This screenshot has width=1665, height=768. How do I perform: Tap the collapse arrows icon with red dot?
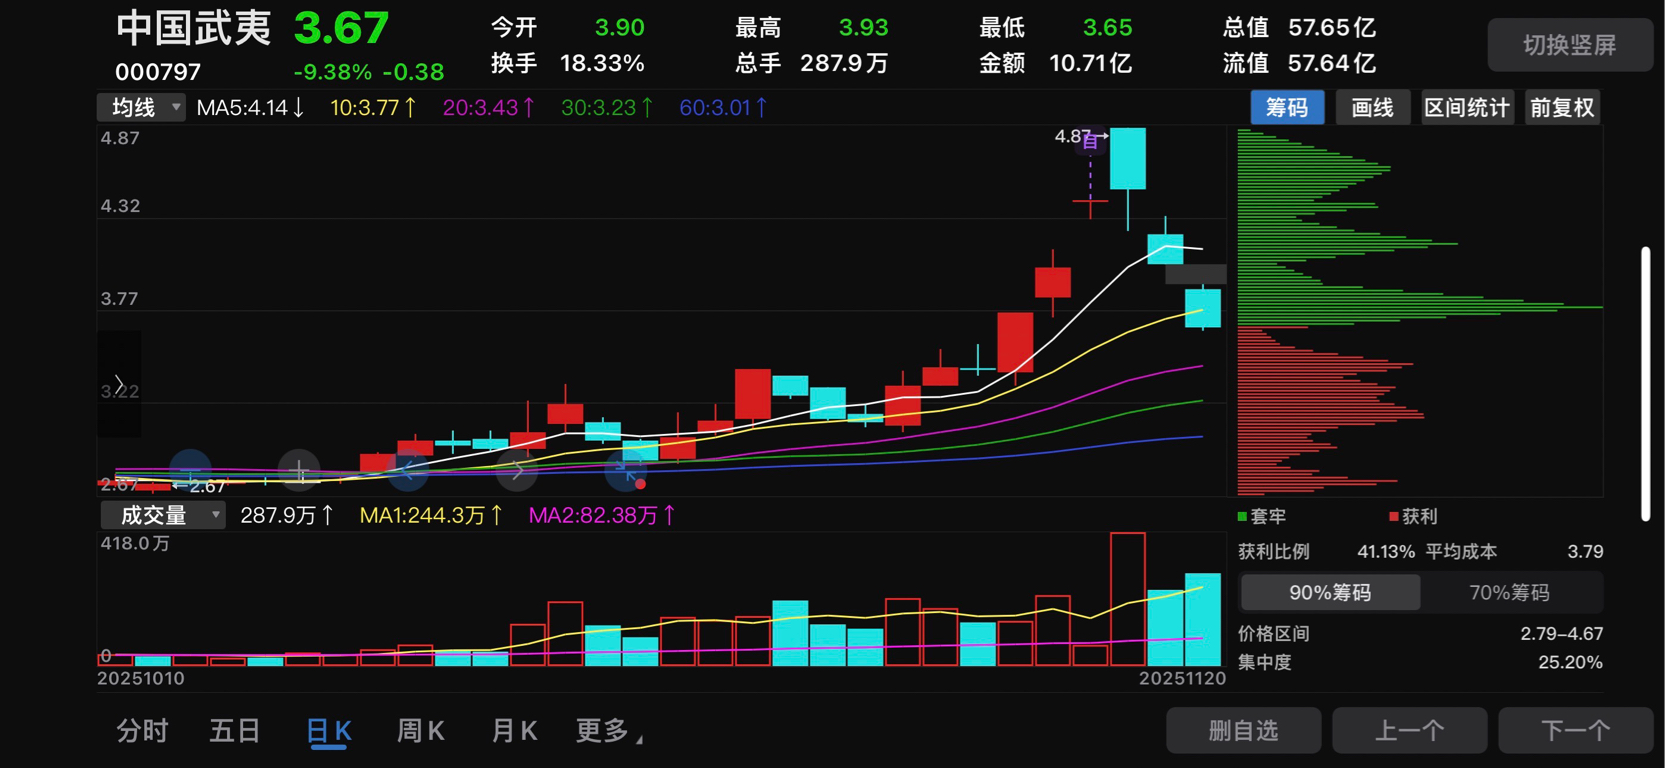point(626,470)
